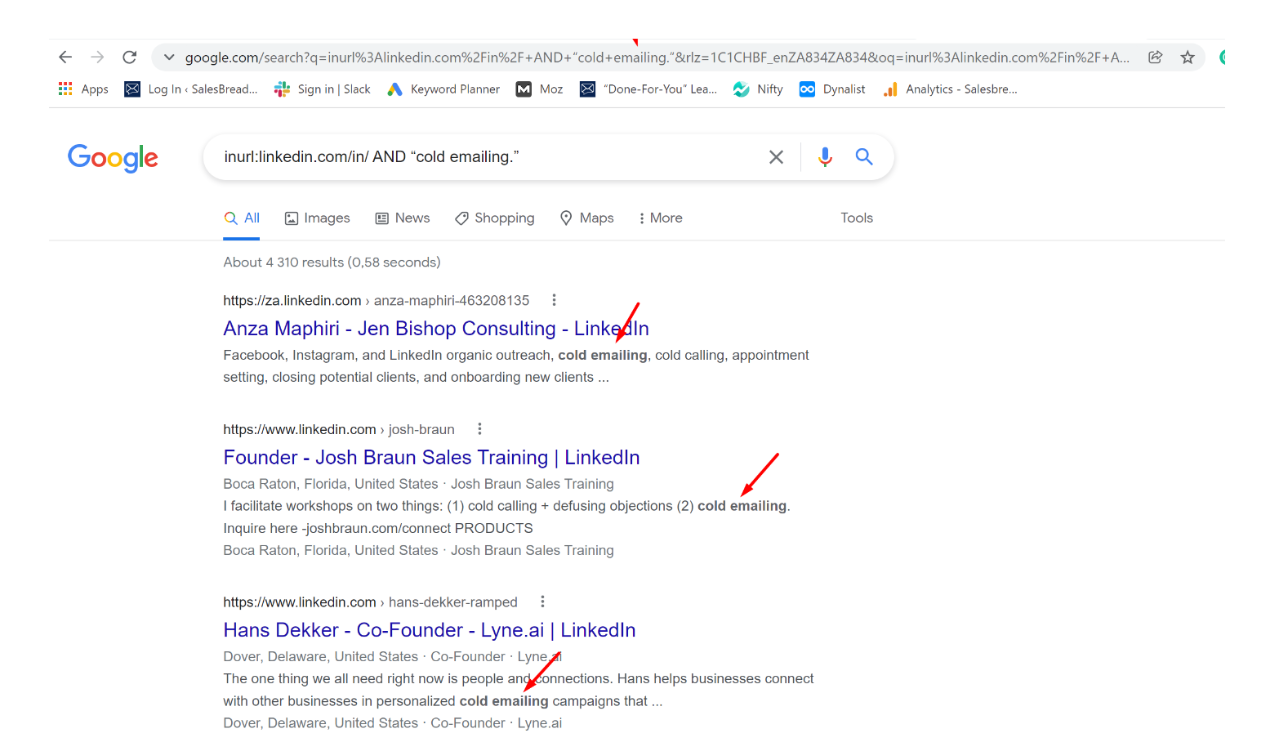Expand the More search categories menu
The height and width of the screenshot is (755, 1280).
pyautogui.click(x=660, y=218)
